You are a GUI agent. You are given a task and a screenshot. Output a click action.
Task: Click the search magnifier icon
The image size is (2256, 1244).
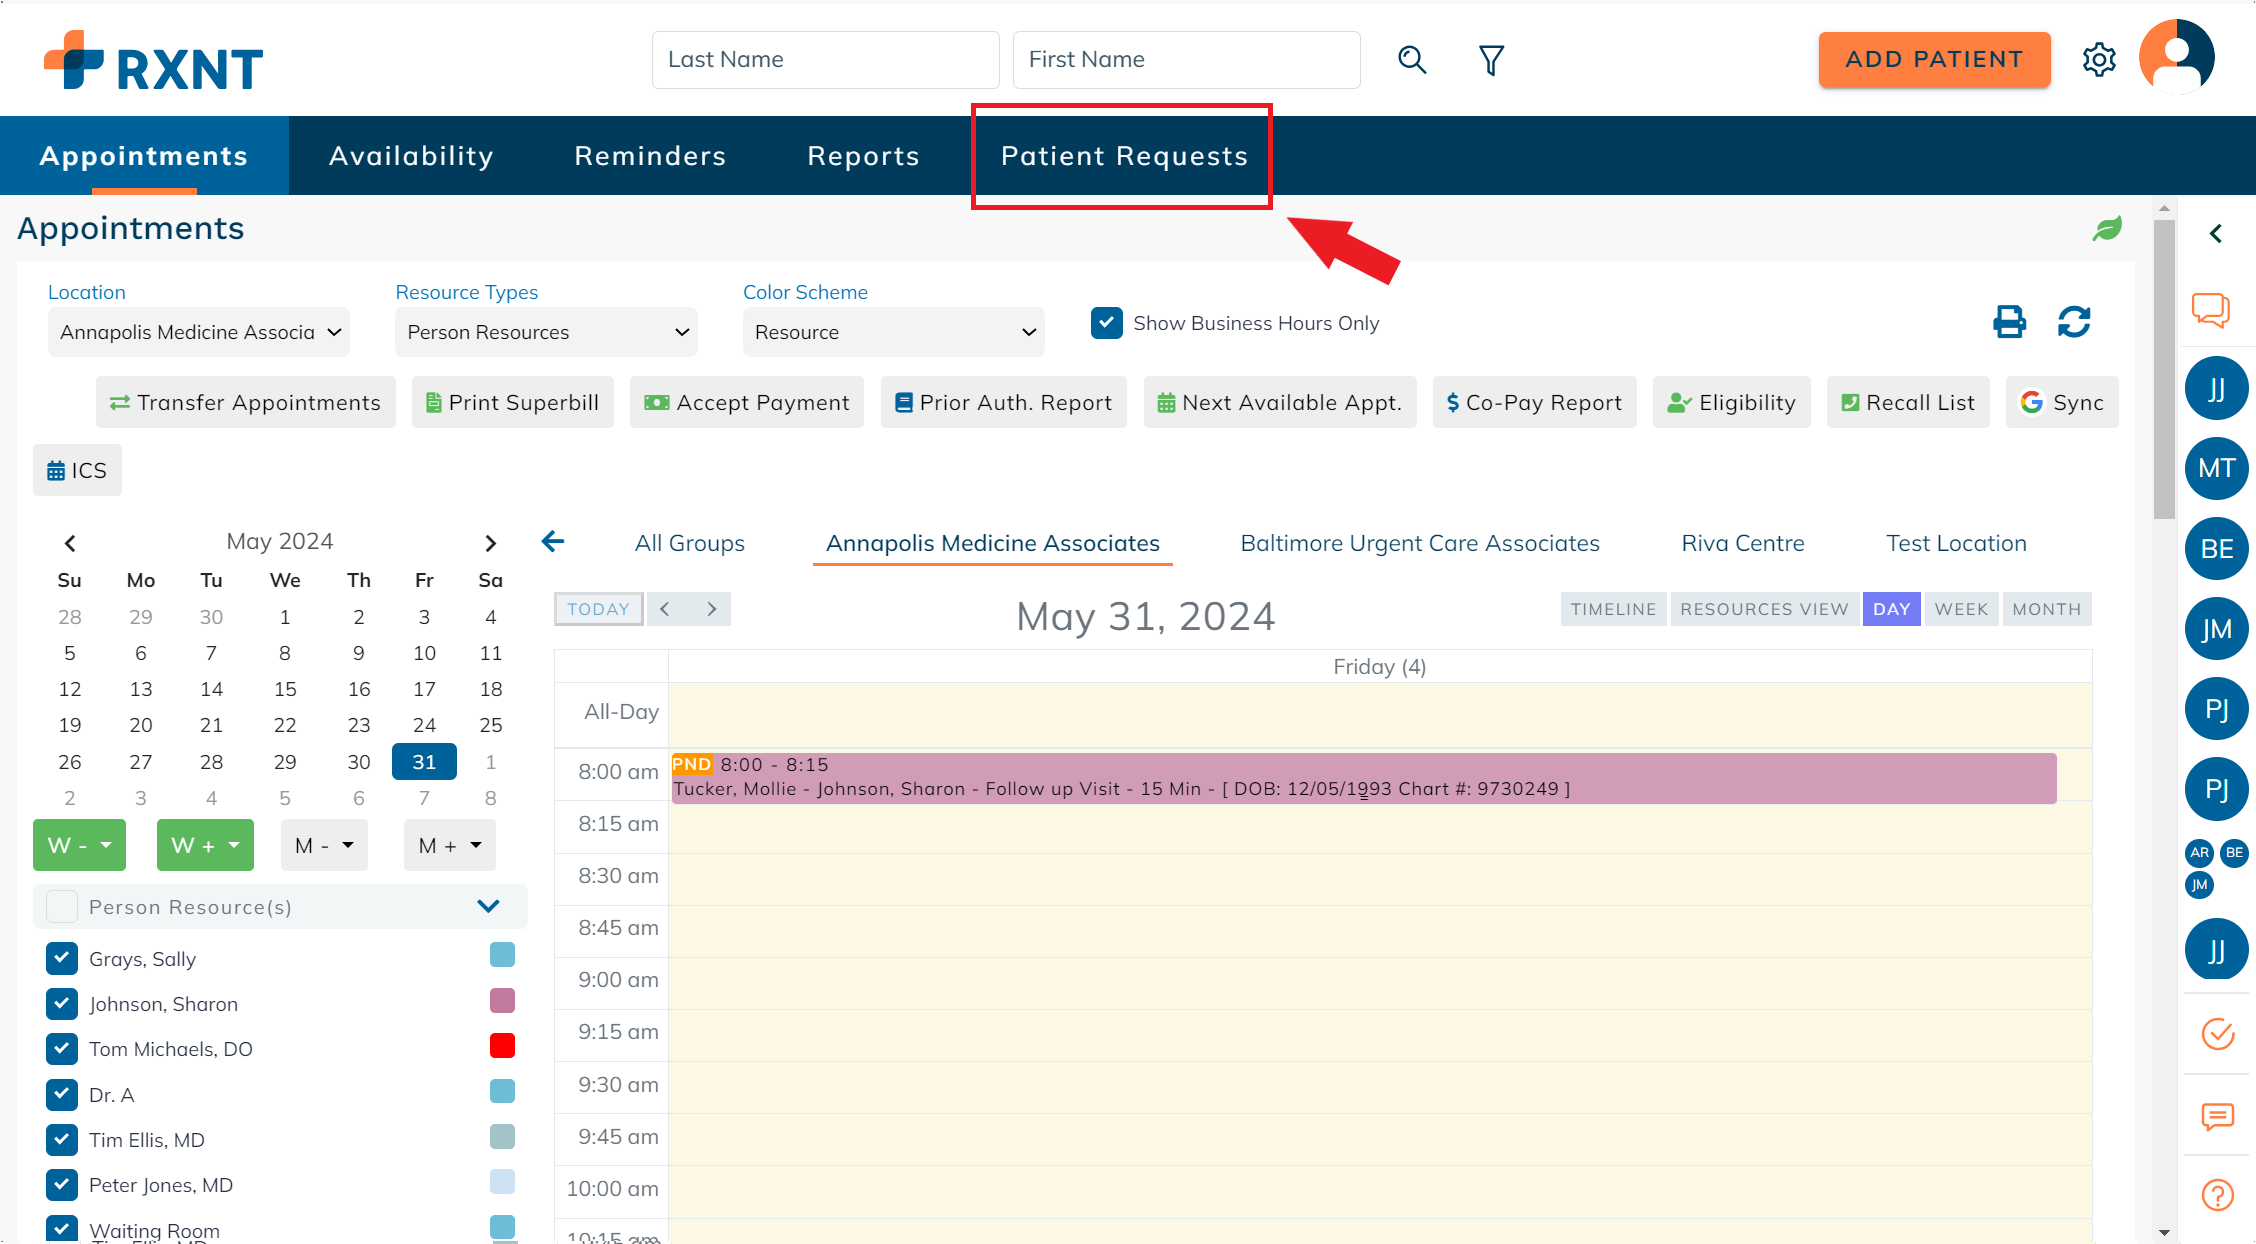click(x=1411, y=60)
